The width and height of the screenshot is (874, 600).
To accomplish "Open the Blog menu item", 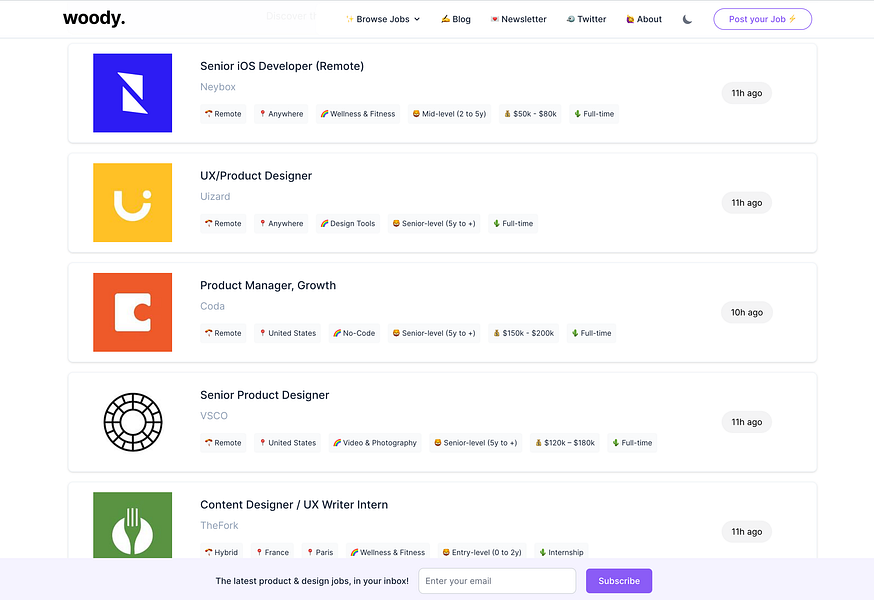I will 456,19.
